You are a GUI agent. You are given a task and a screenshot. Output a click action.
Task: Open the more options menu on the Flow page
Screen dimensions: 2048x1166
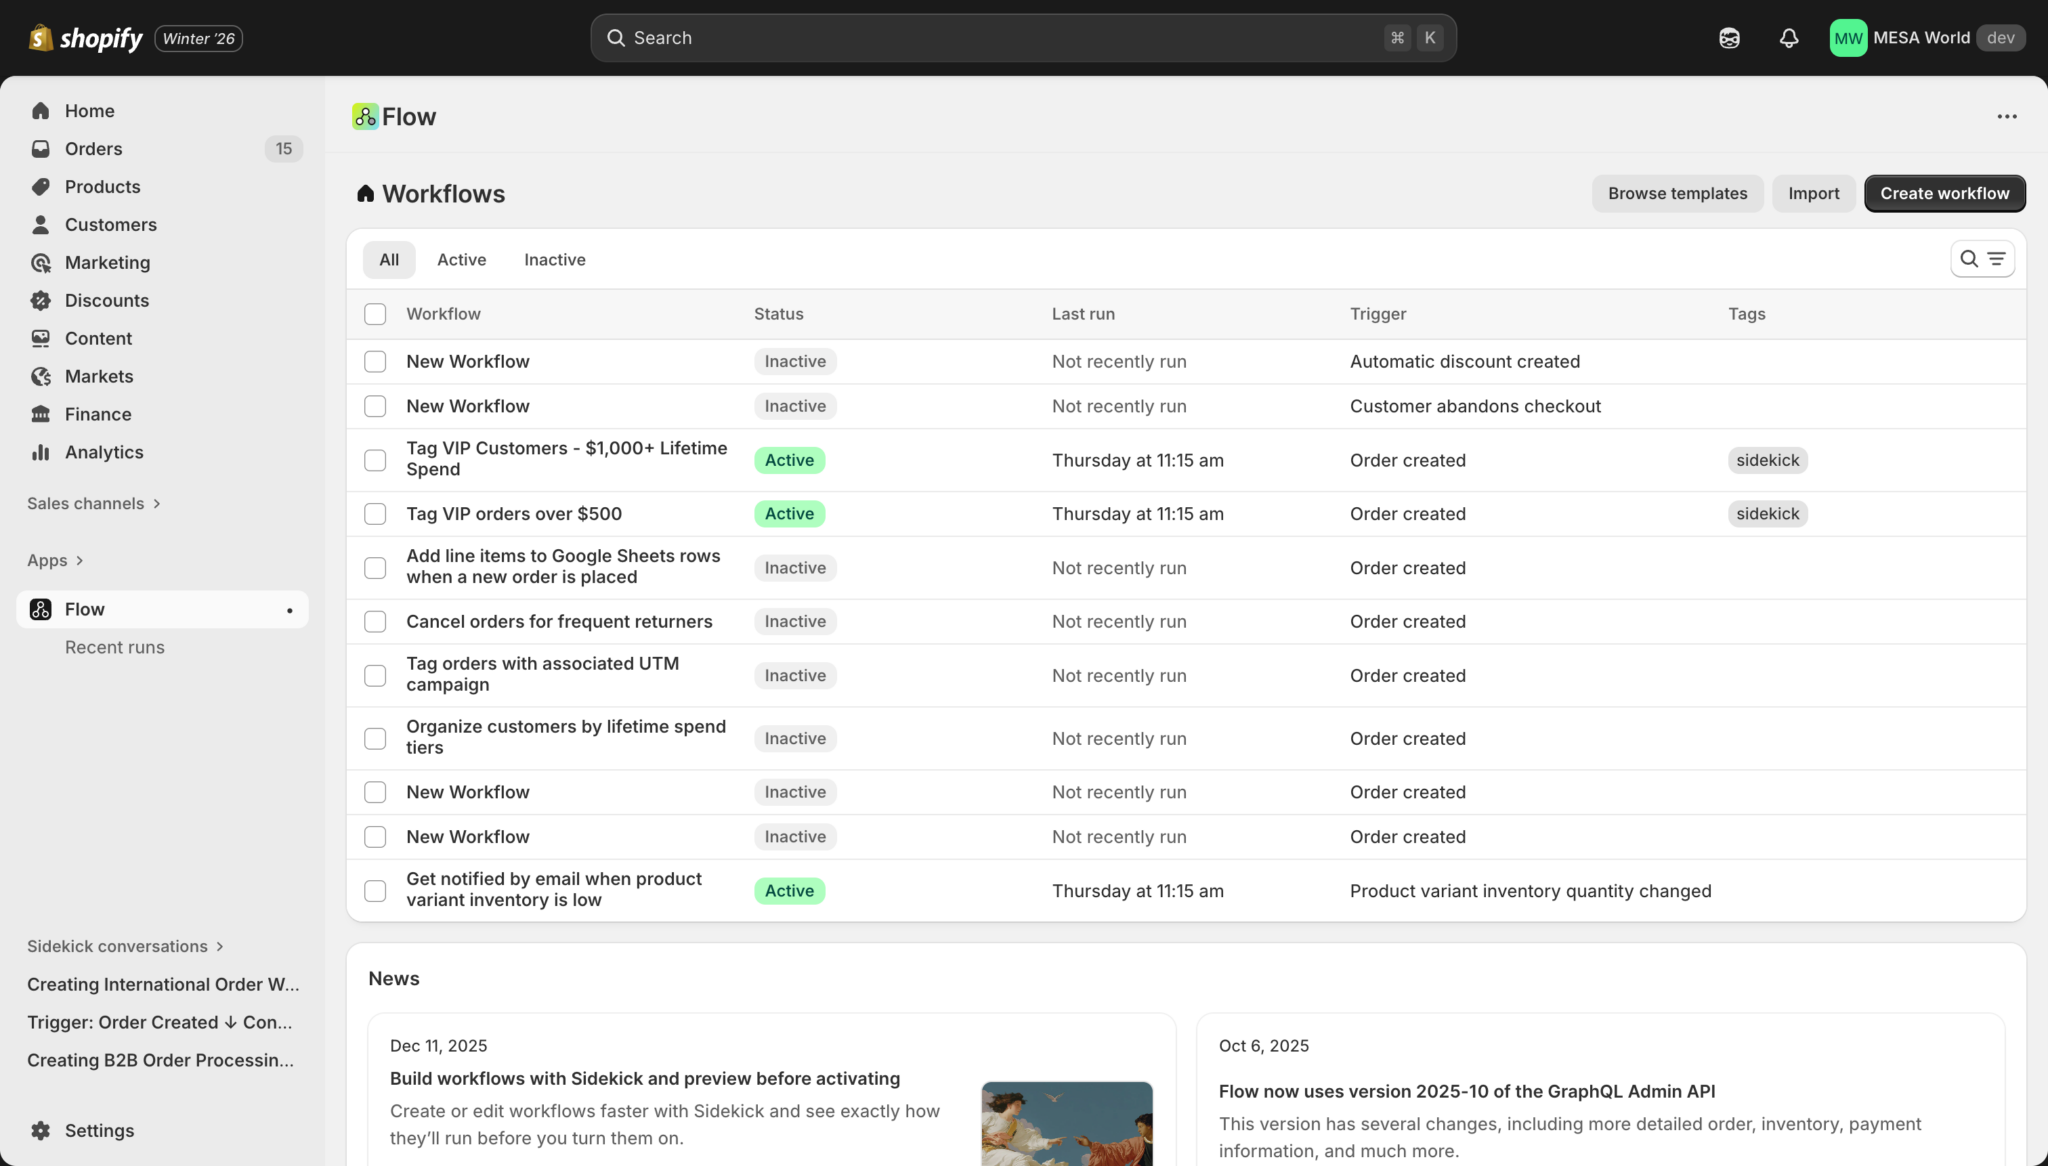pyautogui.click(x=2006, y=116)
